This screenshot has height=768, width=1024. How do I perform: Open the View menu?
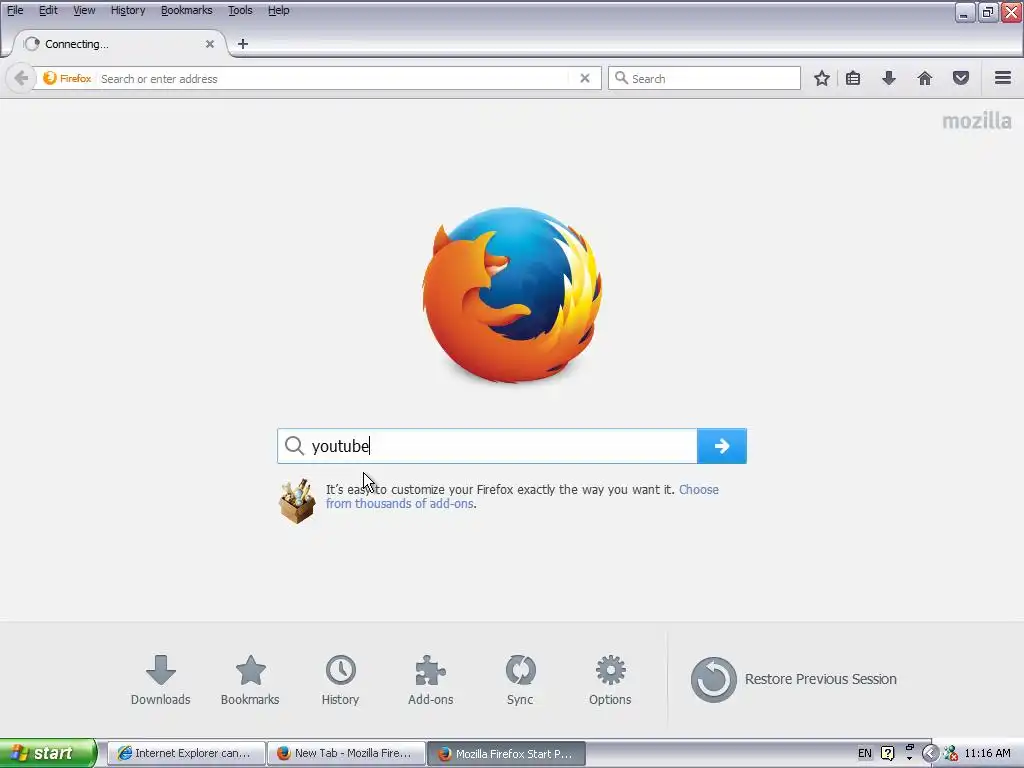84,10
